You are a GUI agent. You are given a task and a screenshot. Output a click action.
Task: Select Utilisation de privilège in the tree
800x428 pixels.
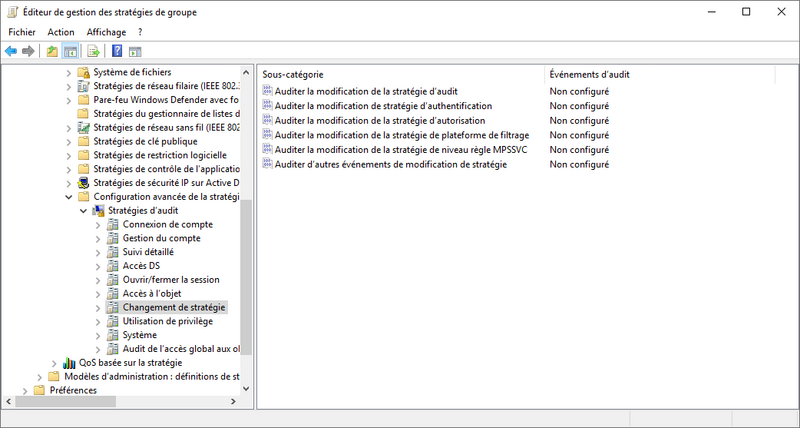point(167,321)
